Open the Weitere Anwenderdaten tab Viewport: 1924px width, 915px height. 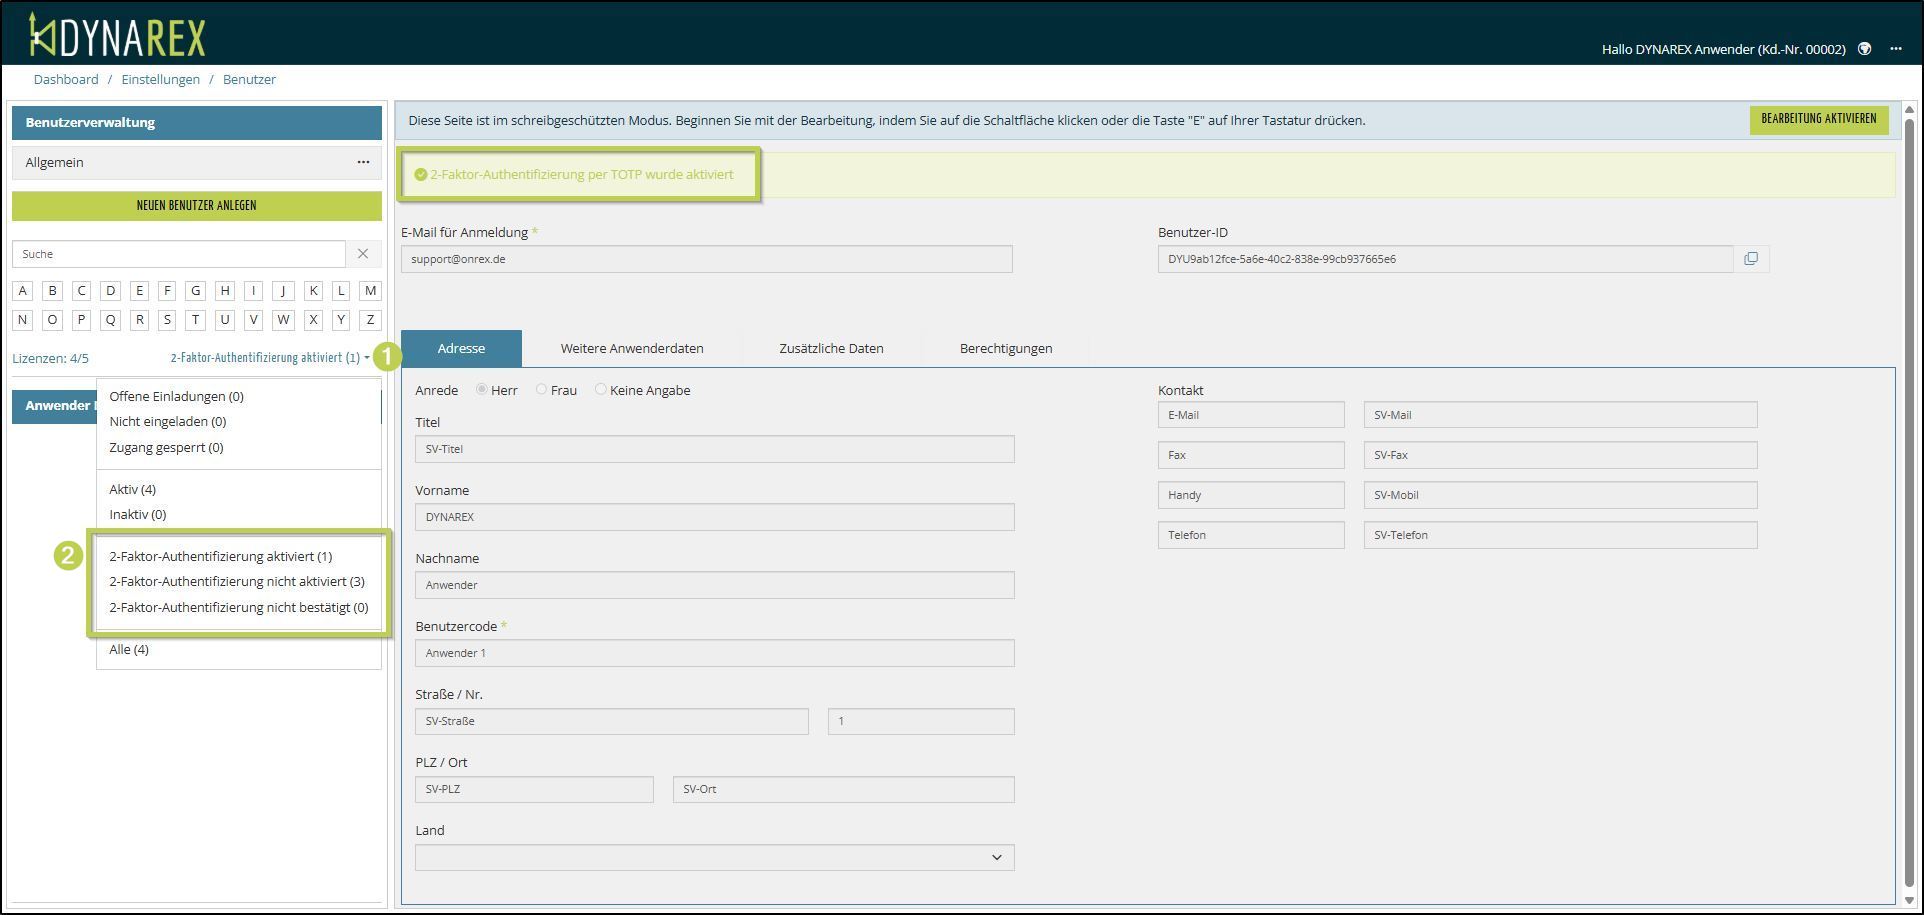(631, 349)
